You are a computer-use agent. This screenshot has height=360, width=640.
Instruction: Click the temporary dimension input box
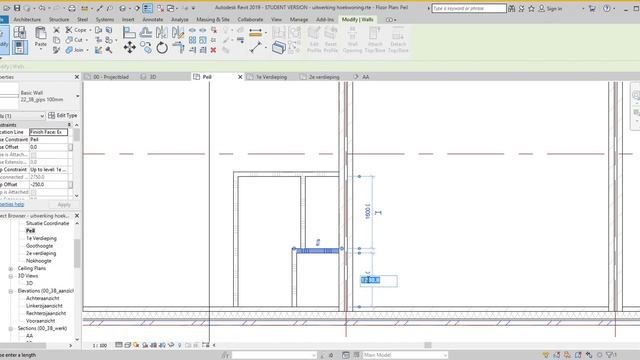379,280
